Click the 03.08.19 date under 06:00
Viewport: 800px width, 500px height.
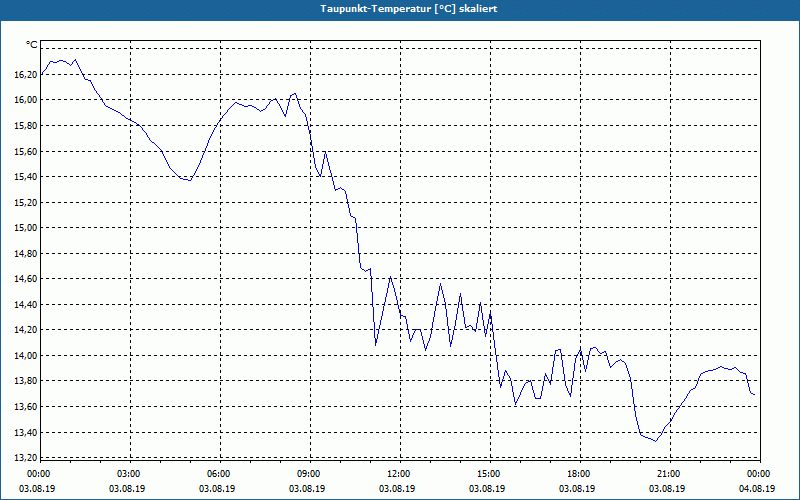point(217,489)
